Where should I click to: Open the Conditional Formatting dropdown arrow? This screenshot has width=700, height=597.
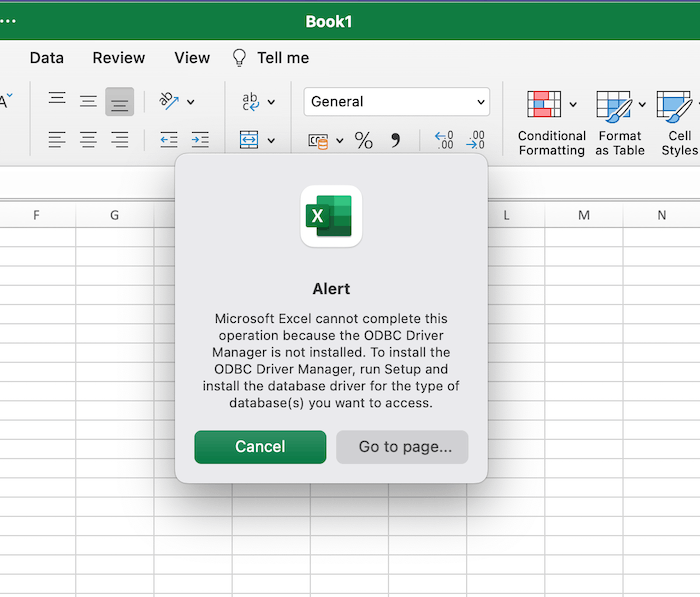573,104
